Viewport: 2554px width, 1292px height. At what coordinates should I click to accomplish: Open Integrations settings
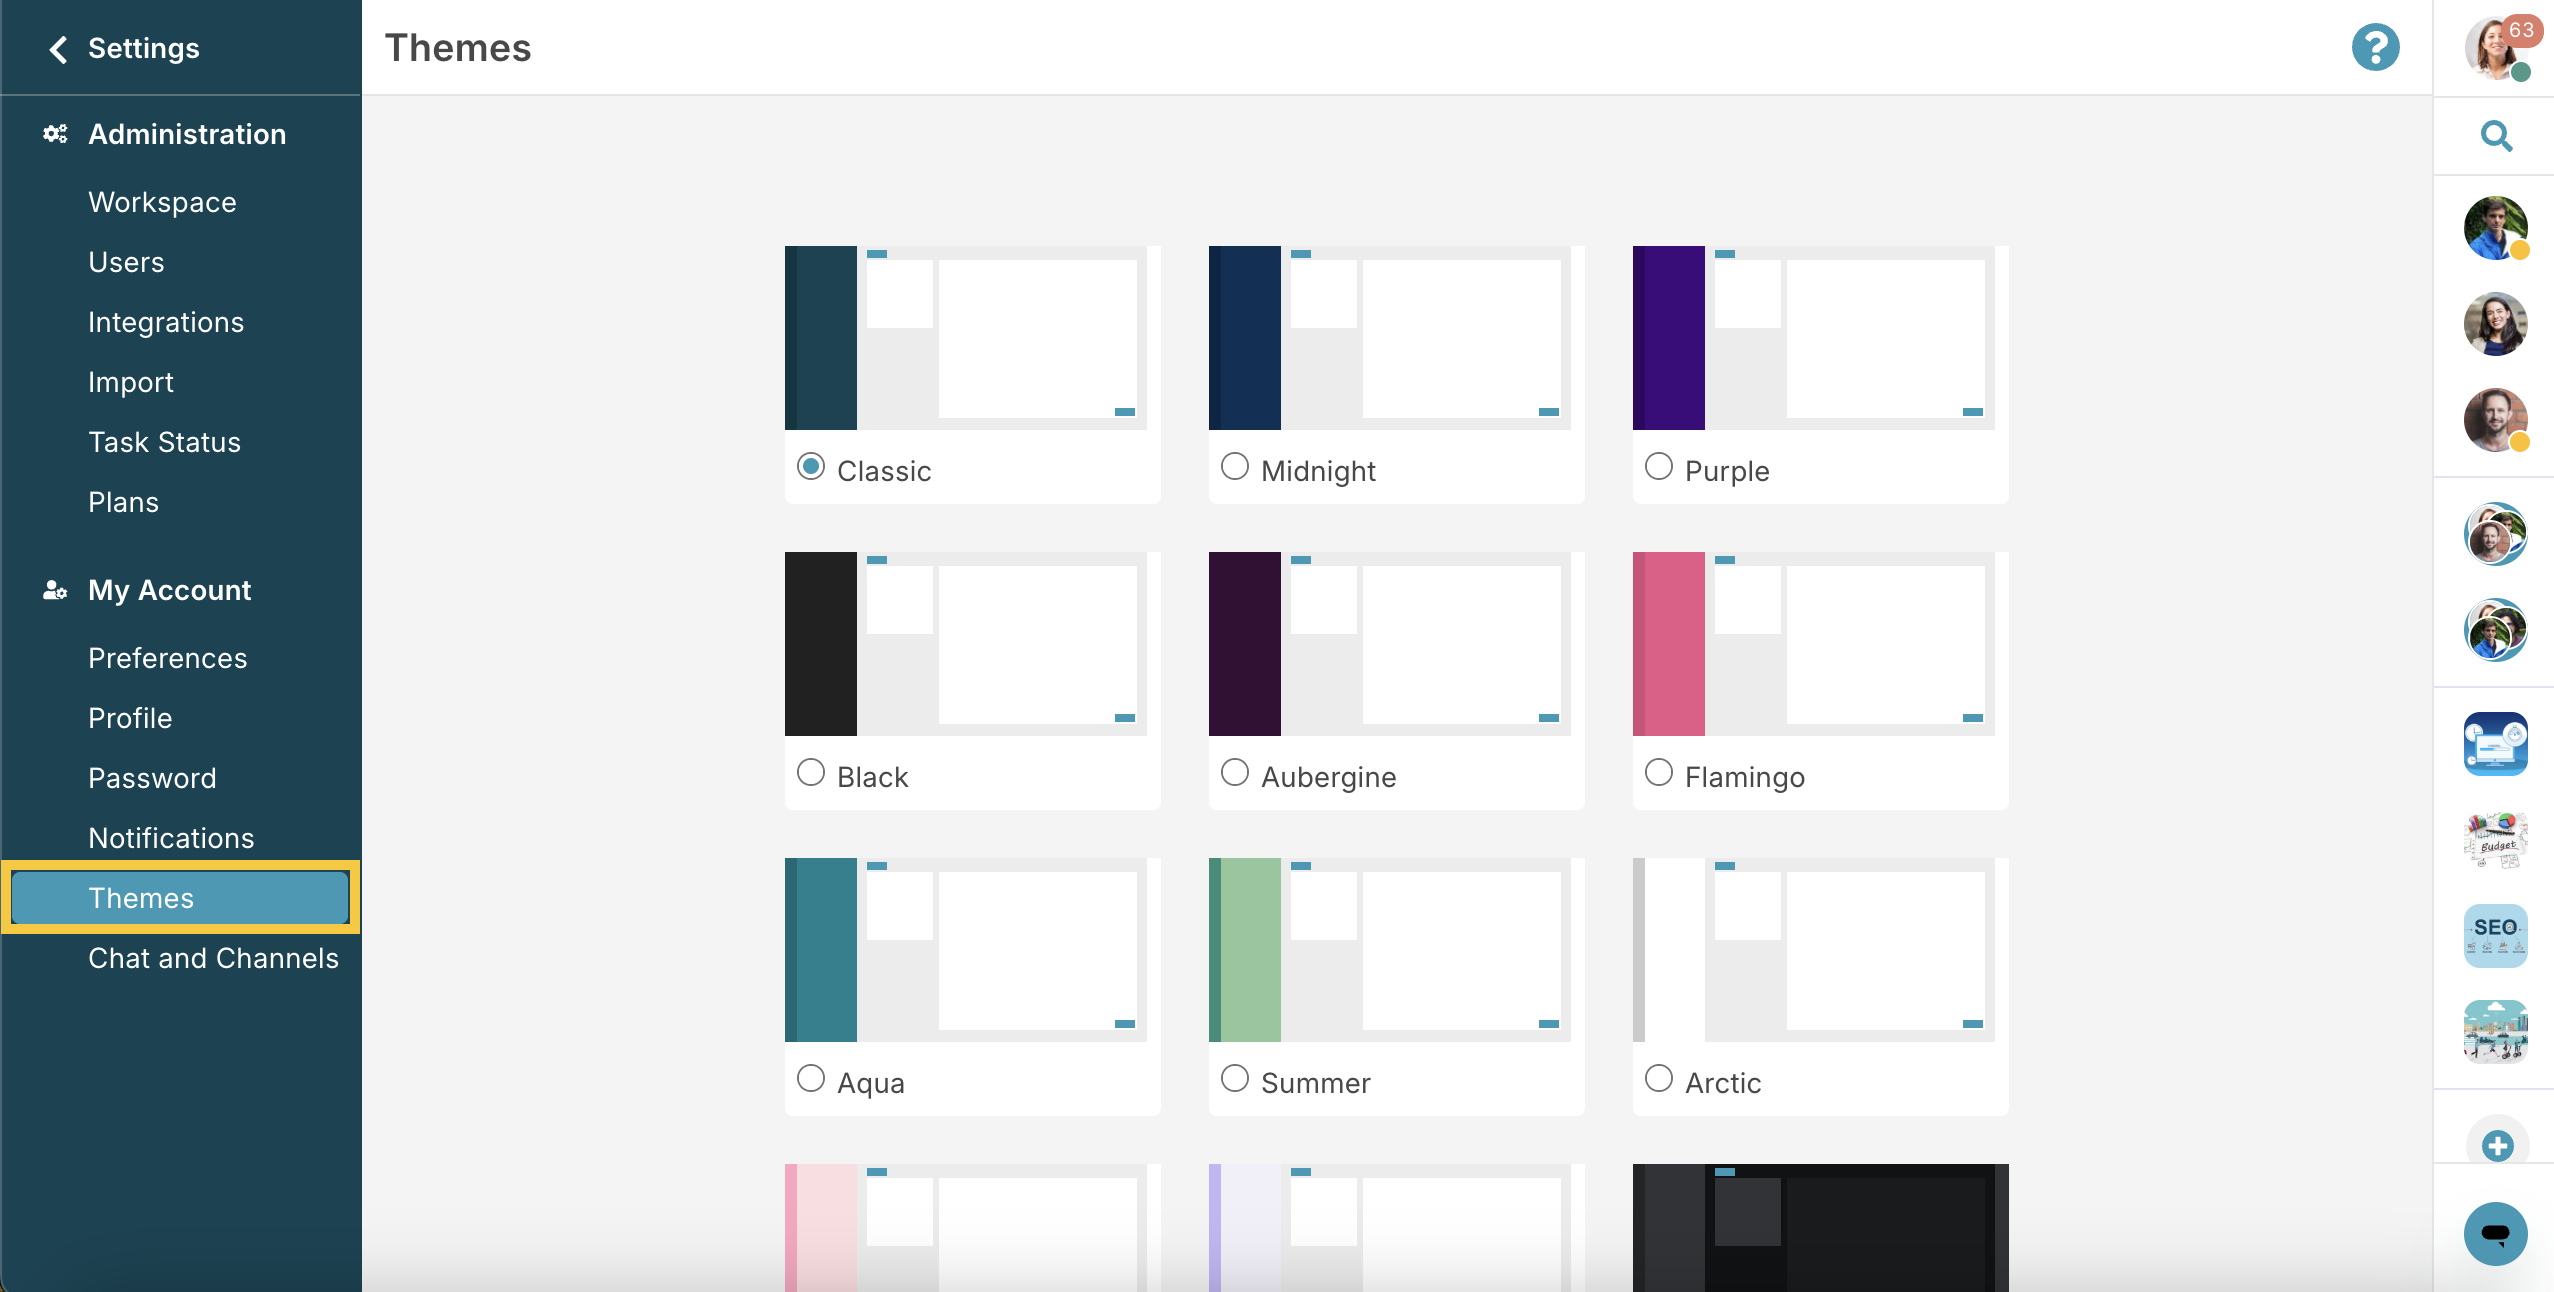[x=166, y=322]
